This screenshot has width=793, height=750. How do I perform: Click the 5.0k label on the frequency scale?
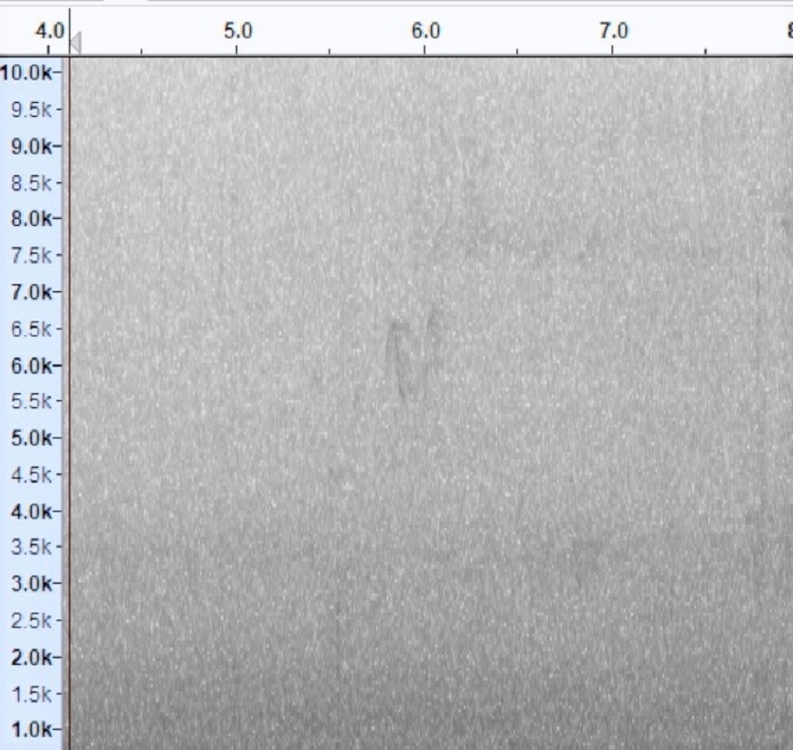click(x=30, y=438)
